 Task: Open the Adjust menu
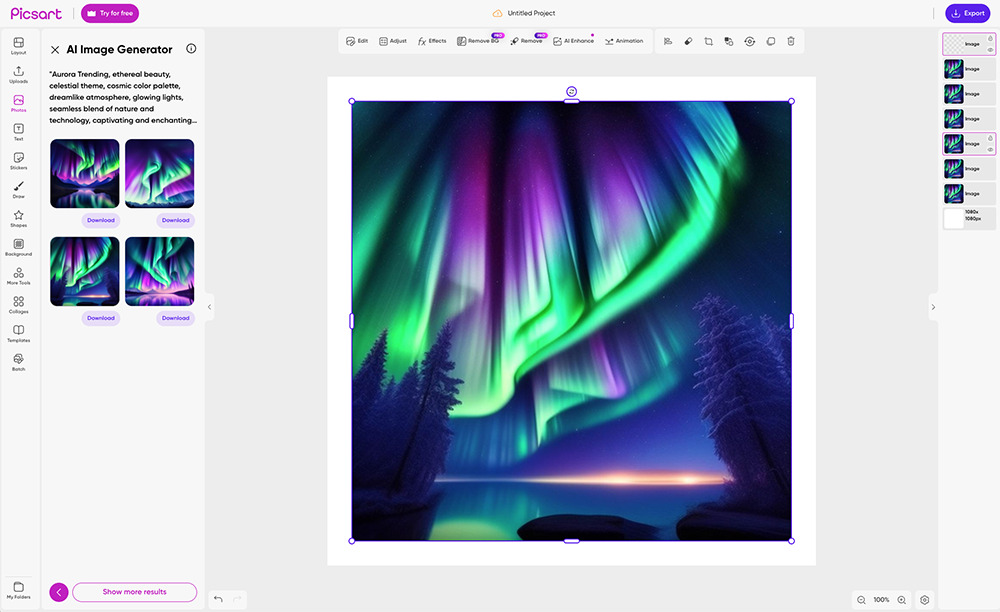(x=392, y=41)
